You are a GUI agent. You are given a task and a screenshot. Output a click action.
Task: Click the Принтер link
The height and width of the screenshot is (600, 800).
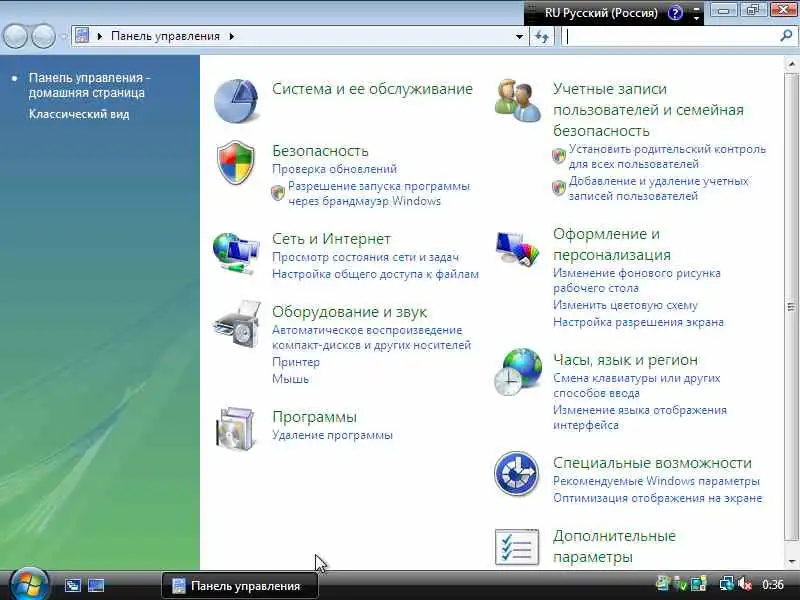pos(296,362)
